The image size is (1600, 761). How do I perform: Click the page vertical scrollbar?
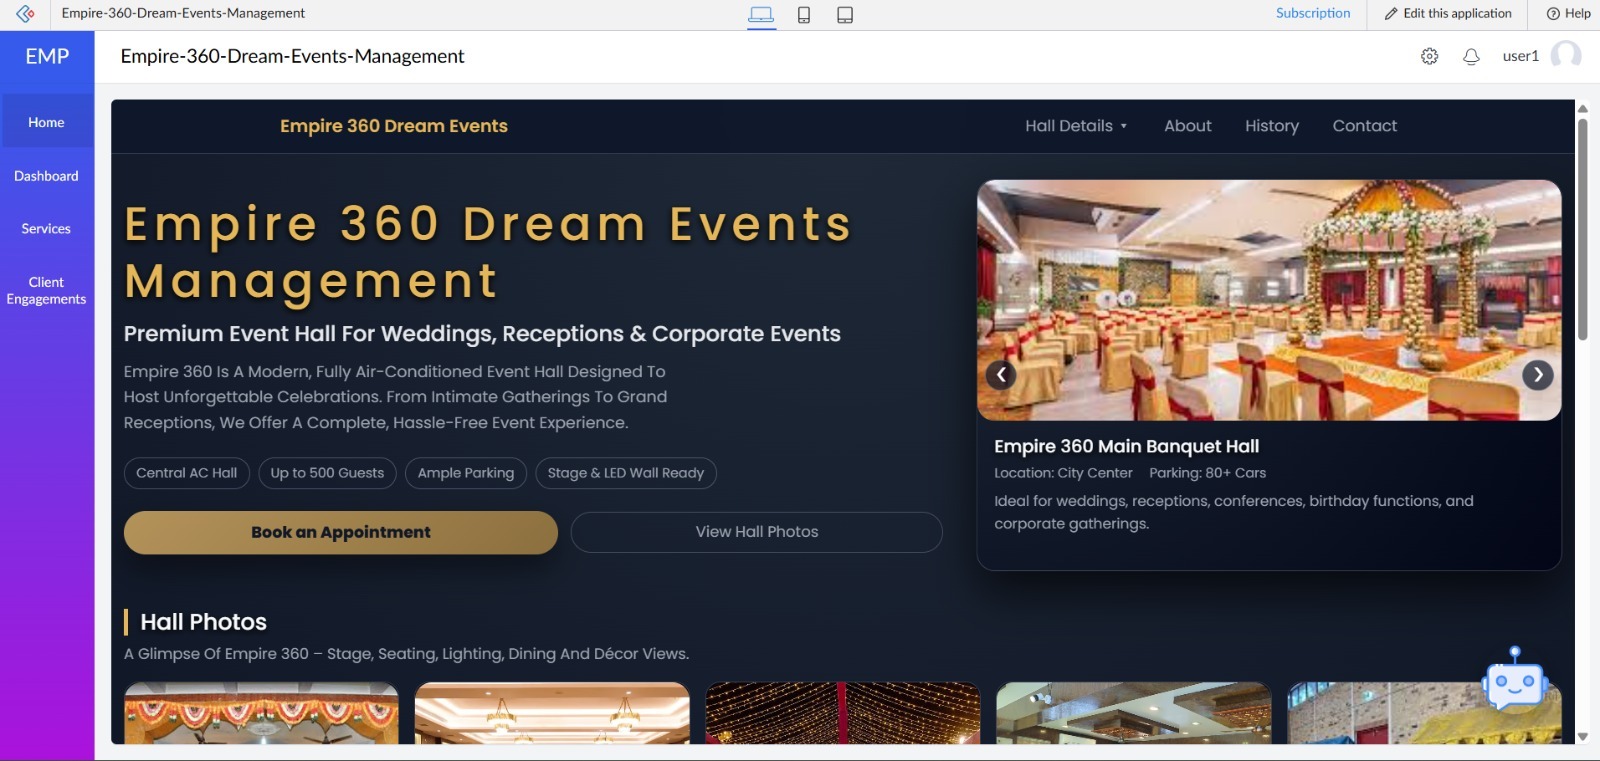(x=1582, y=230)
